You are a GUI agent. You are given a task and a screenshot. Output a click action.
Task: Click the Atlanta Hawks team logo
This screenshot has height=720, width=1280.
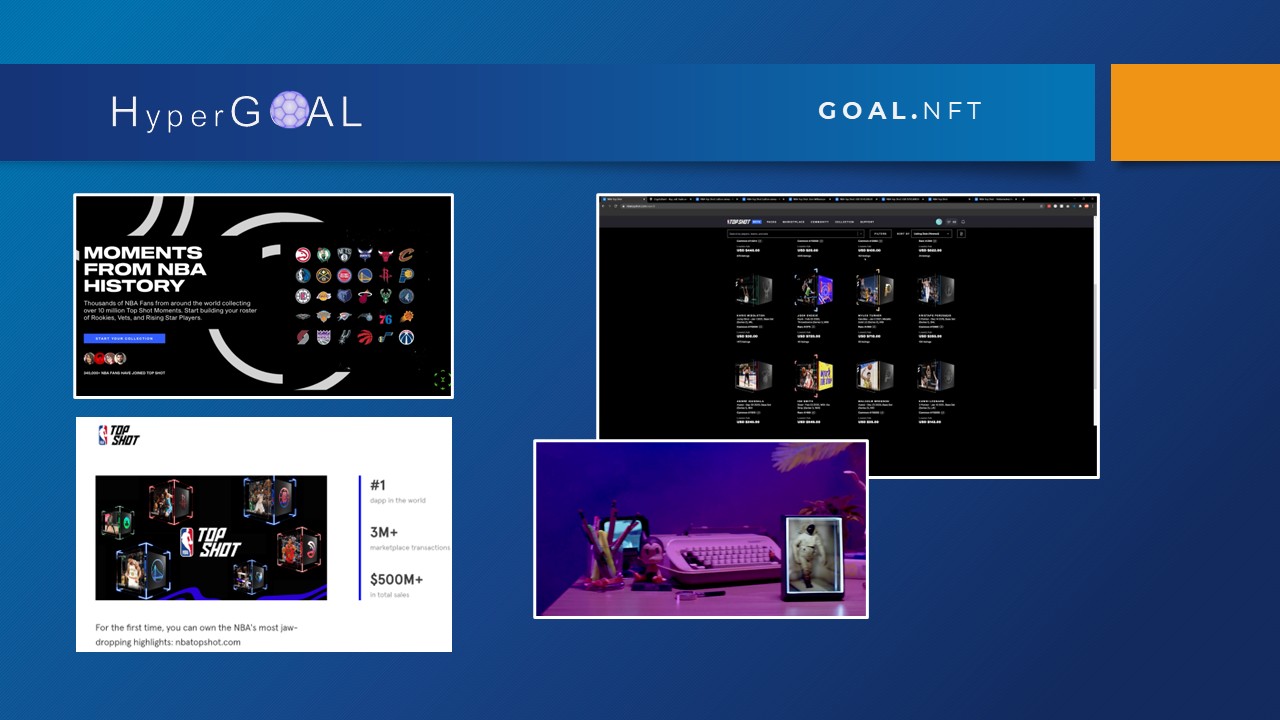click(303, 256)
